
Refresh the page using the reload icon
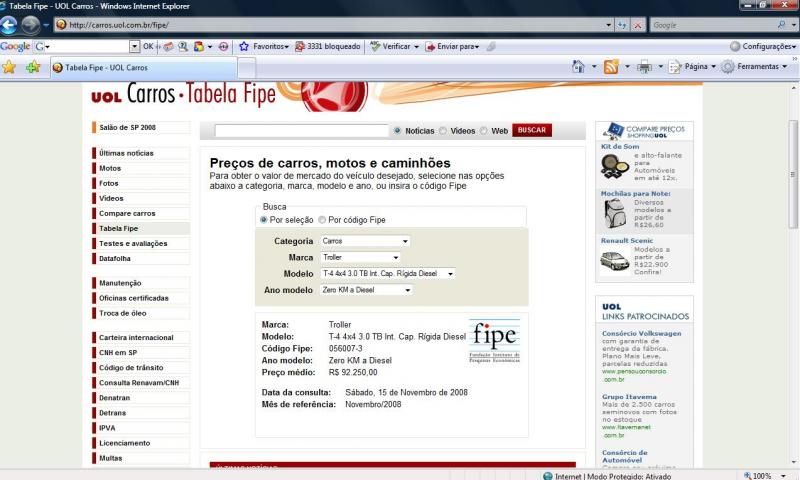(622, 24)
